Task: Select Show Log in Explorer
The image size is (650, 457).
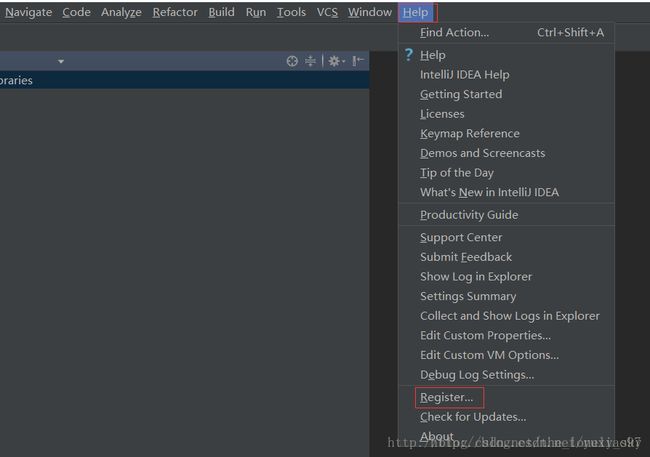Action: pyautogui.click(x=506, y=277)
